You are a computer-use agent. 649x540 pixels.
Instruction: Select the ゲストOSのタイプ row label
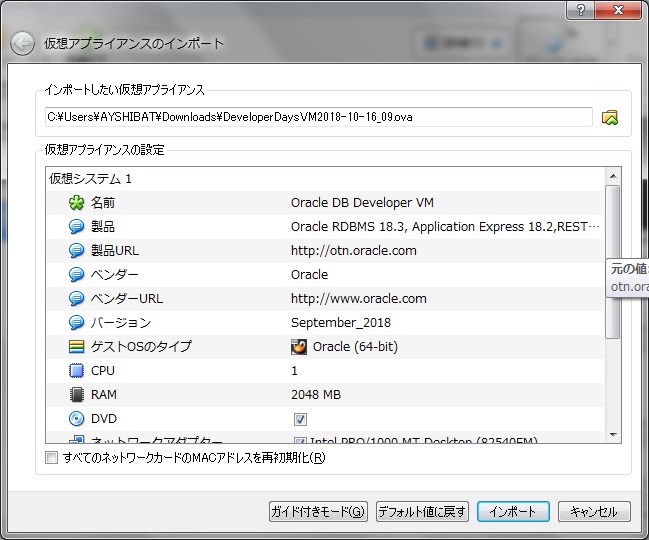141,347
